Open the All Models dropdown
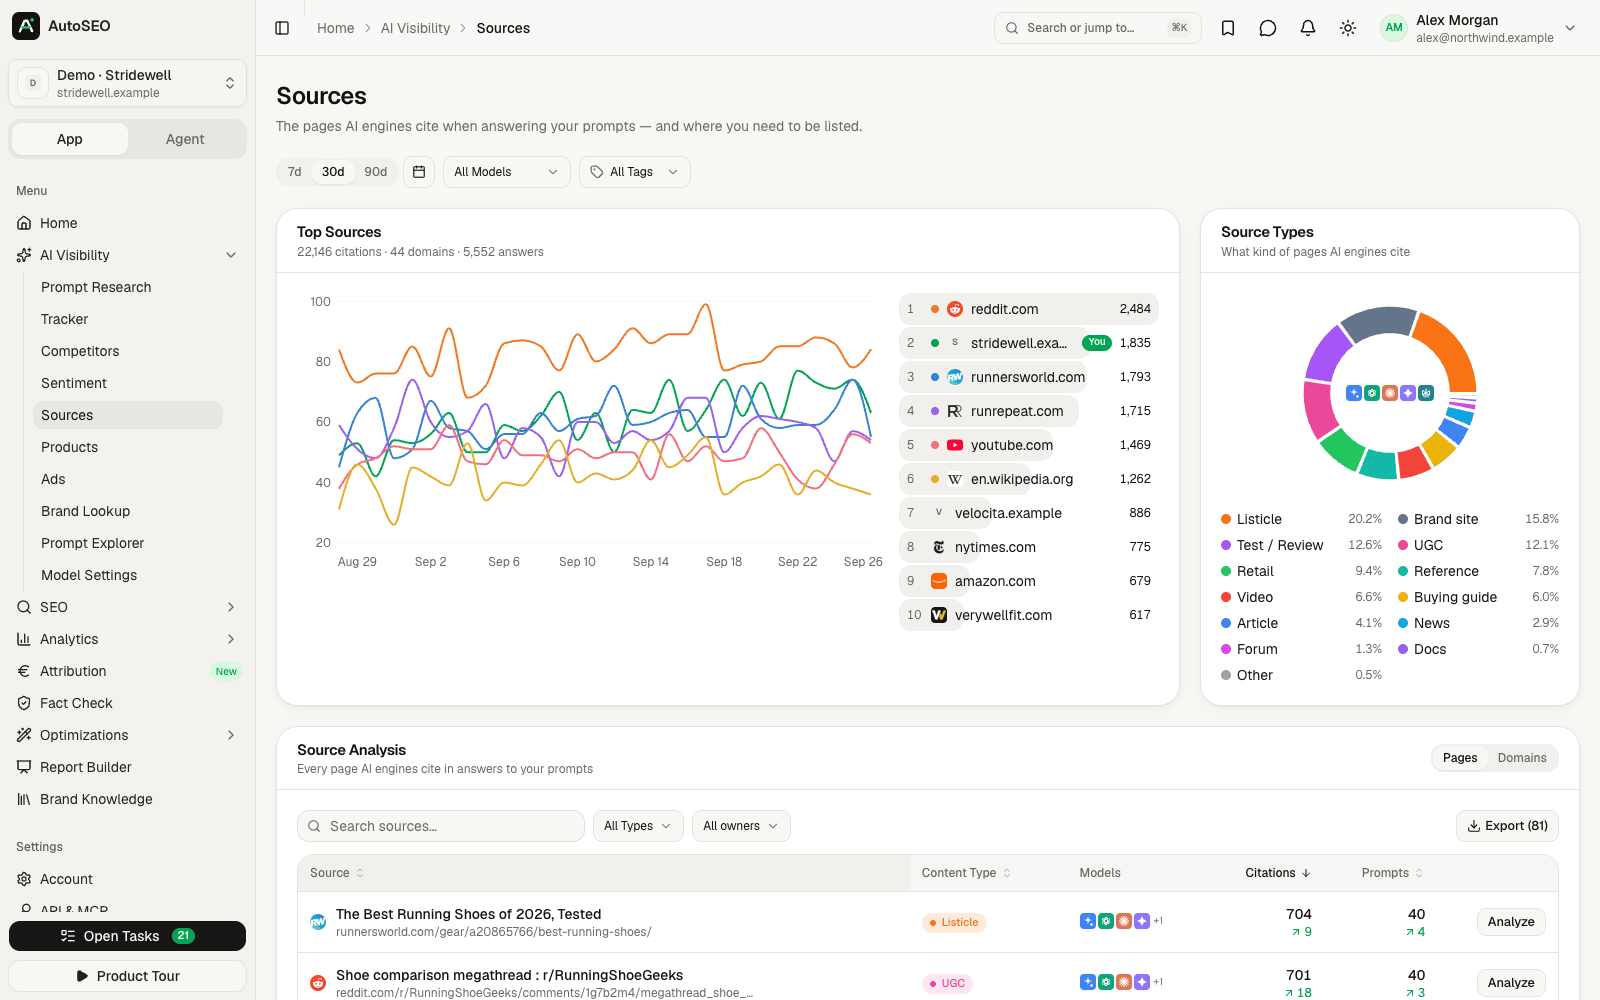Screen dimensions: 1600x1000 [506, 172]
